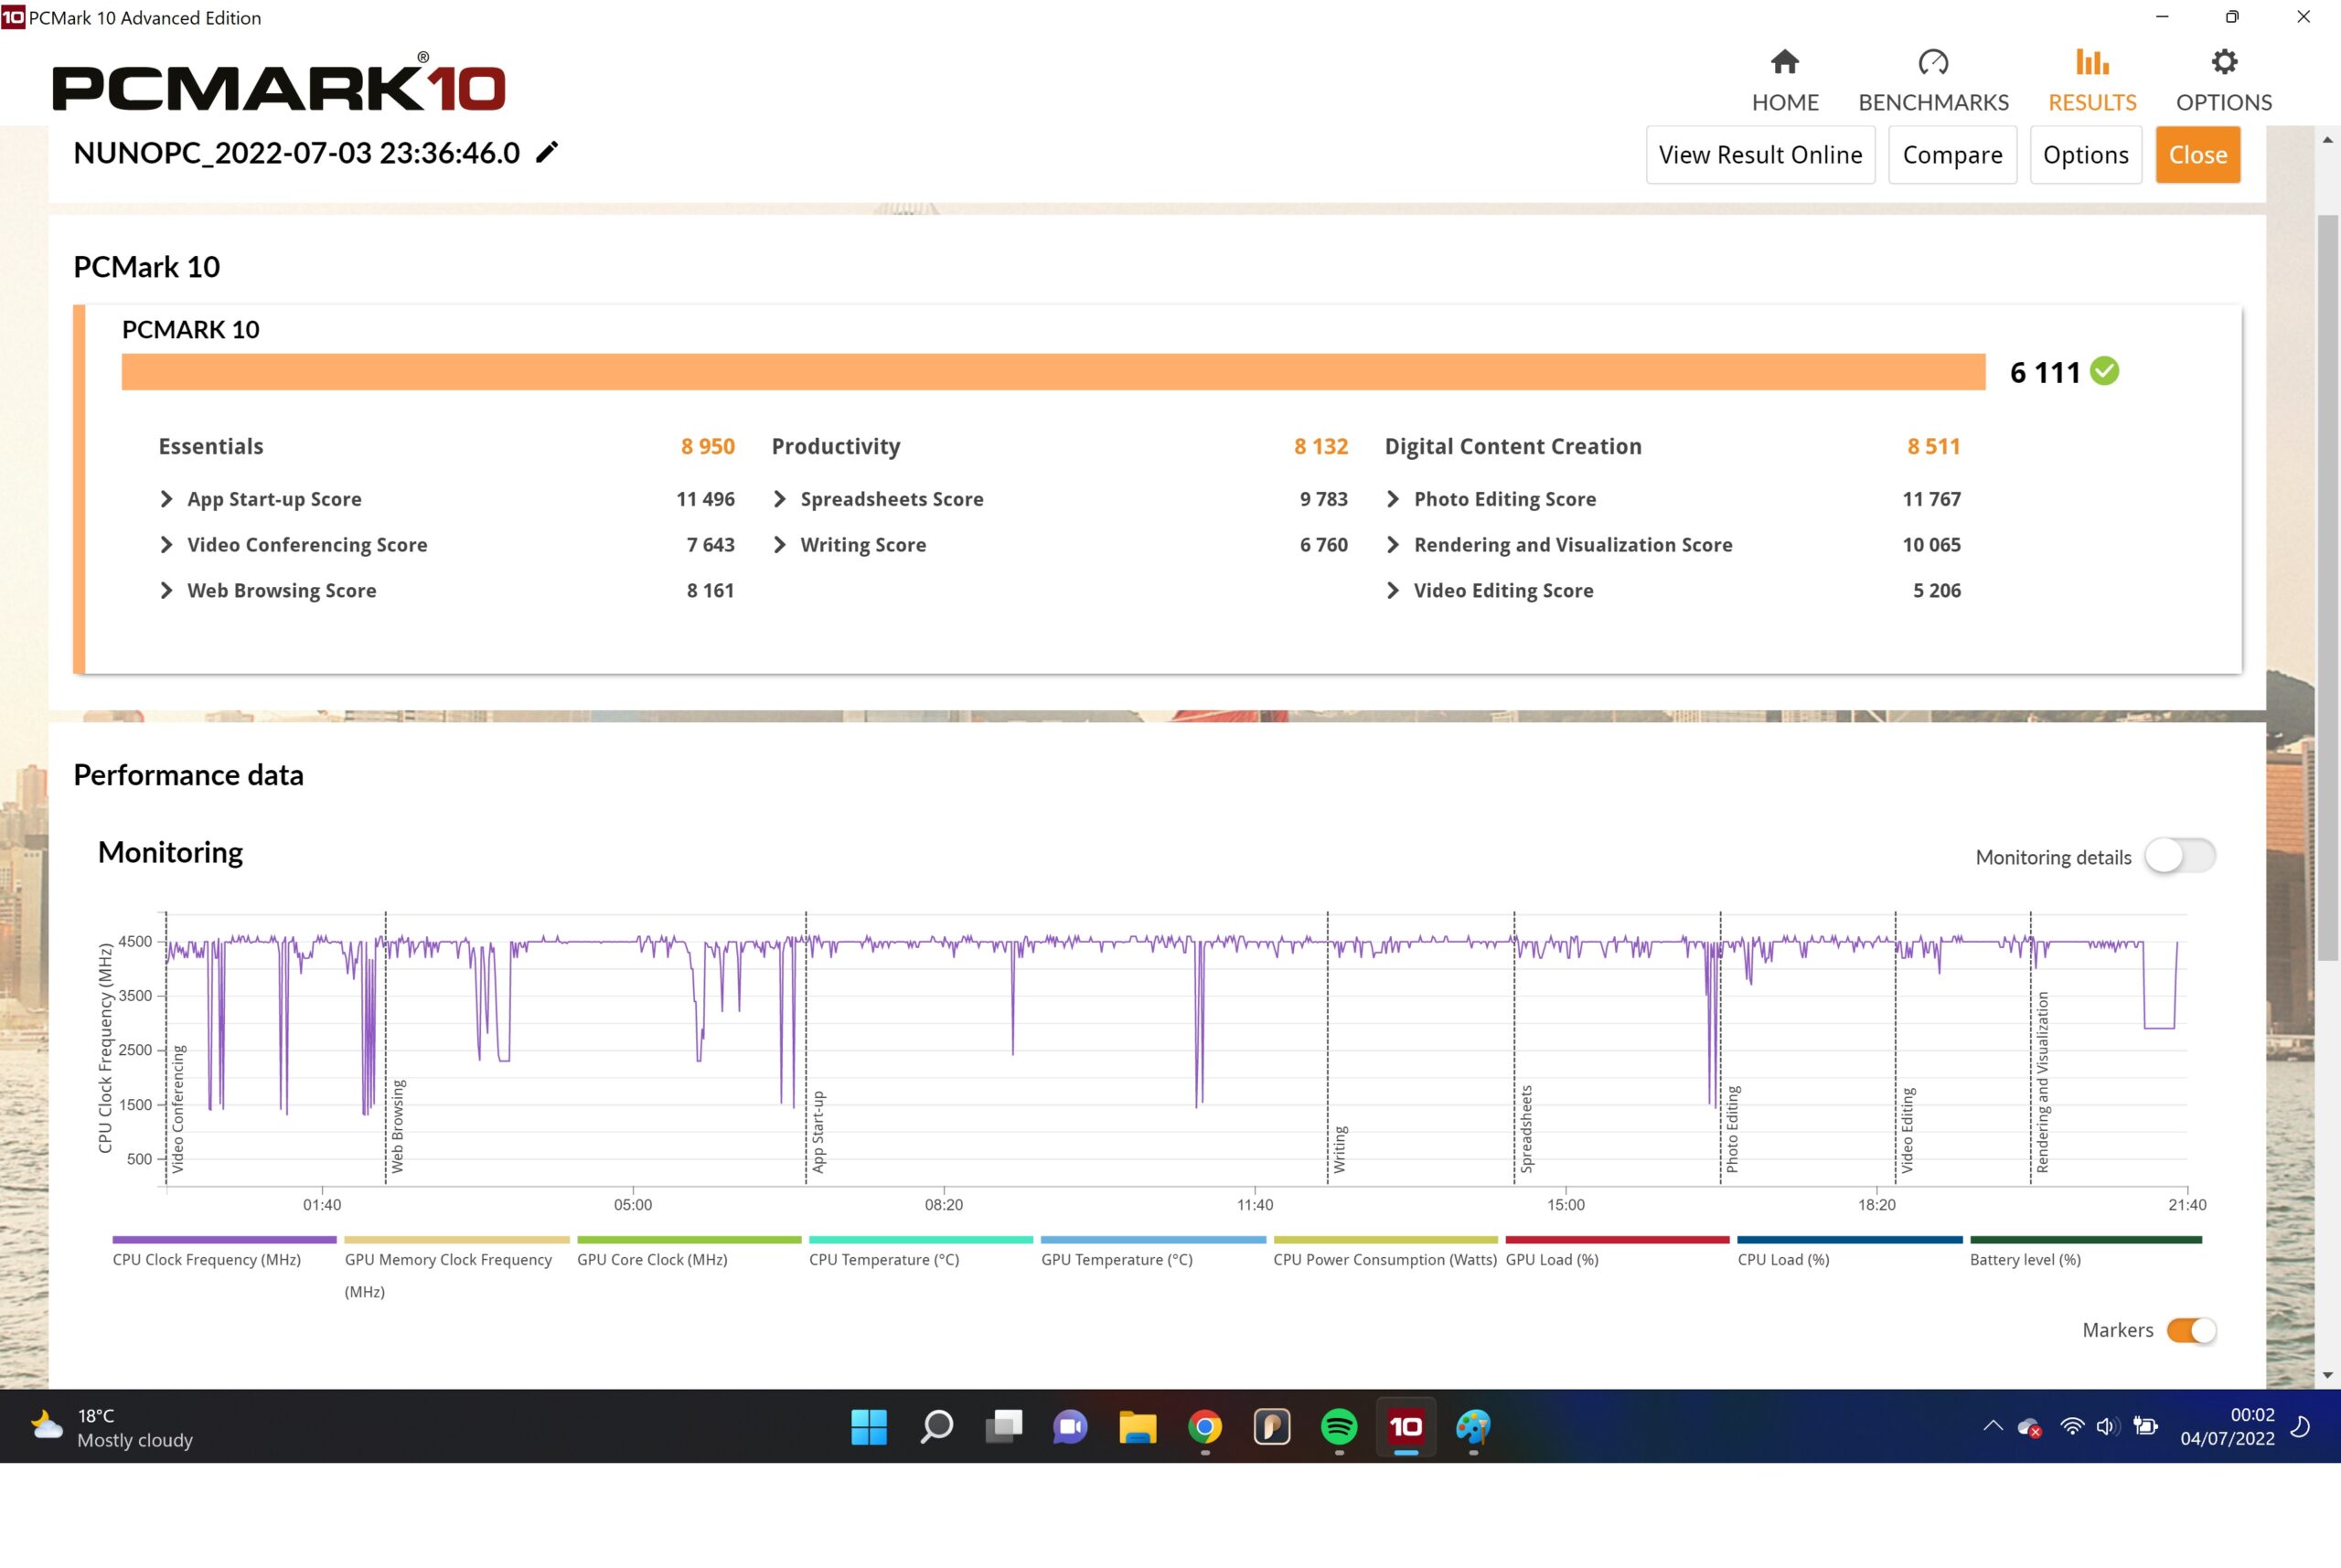
Task: Open Task View on the taskbar
Action: pos(1003,1426)
